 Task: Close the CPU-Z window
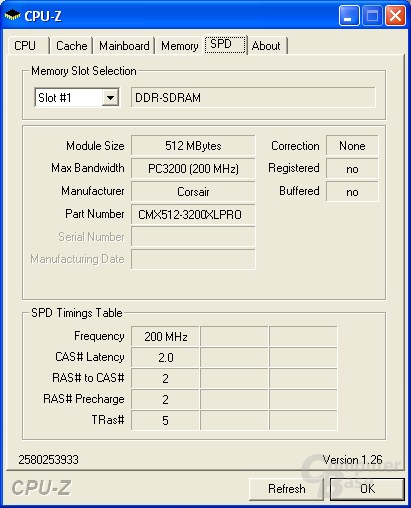pyautogui.click(x=395, y=16)
